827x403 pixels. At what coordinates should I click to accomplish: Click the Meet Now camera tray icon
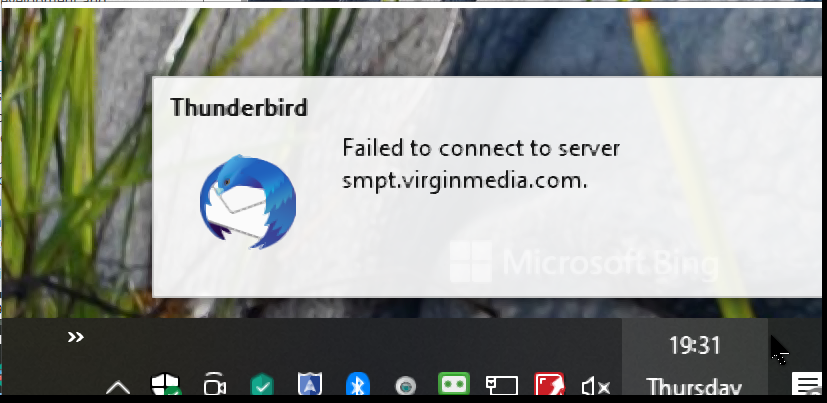tap(214, 385)
